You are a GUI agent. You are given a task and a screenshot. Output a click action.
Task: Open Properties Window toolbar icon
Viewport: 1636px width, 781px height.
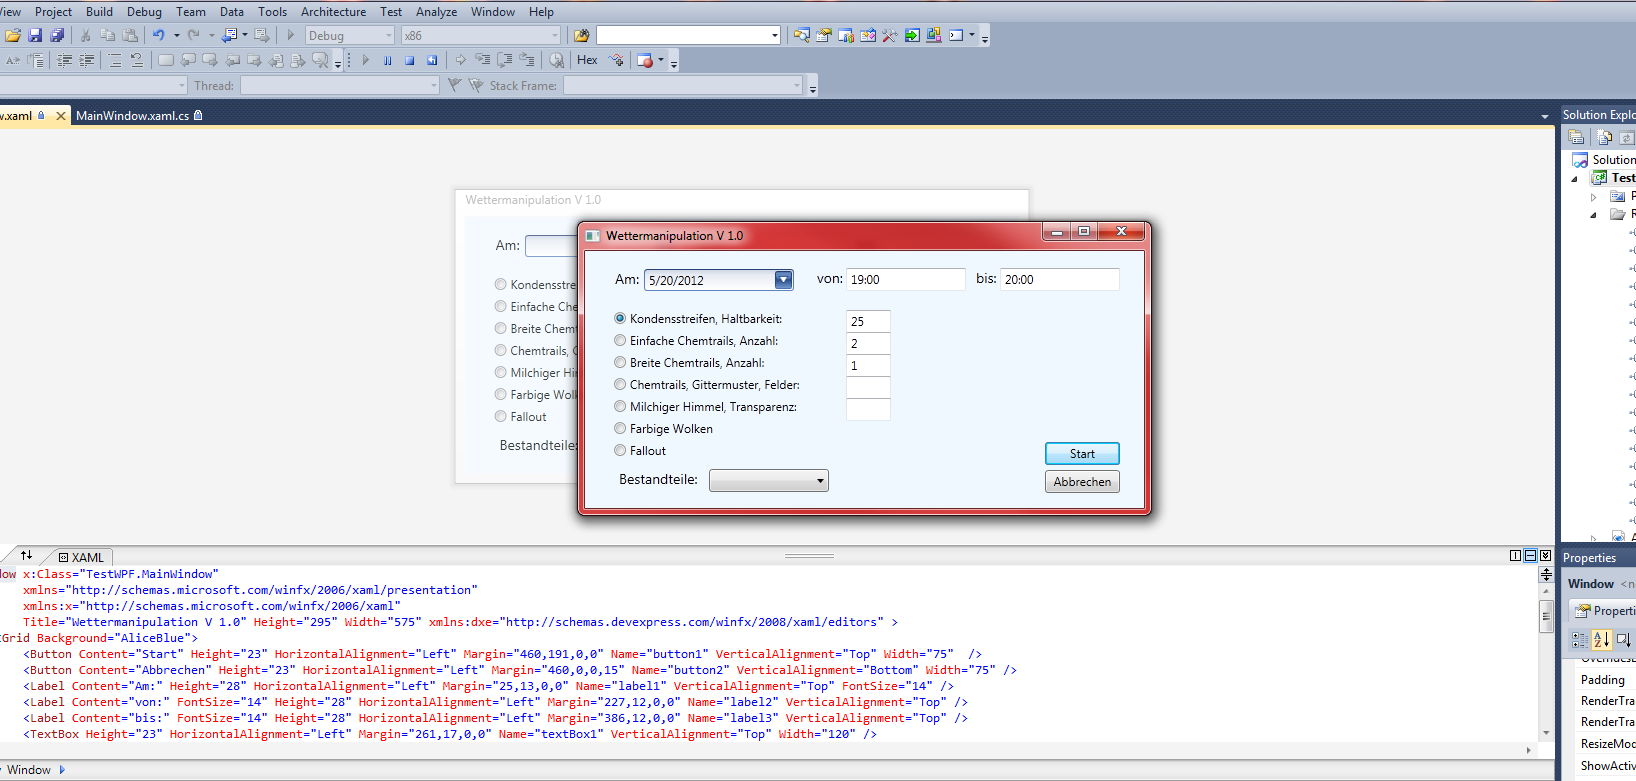[x=824, y=35]
